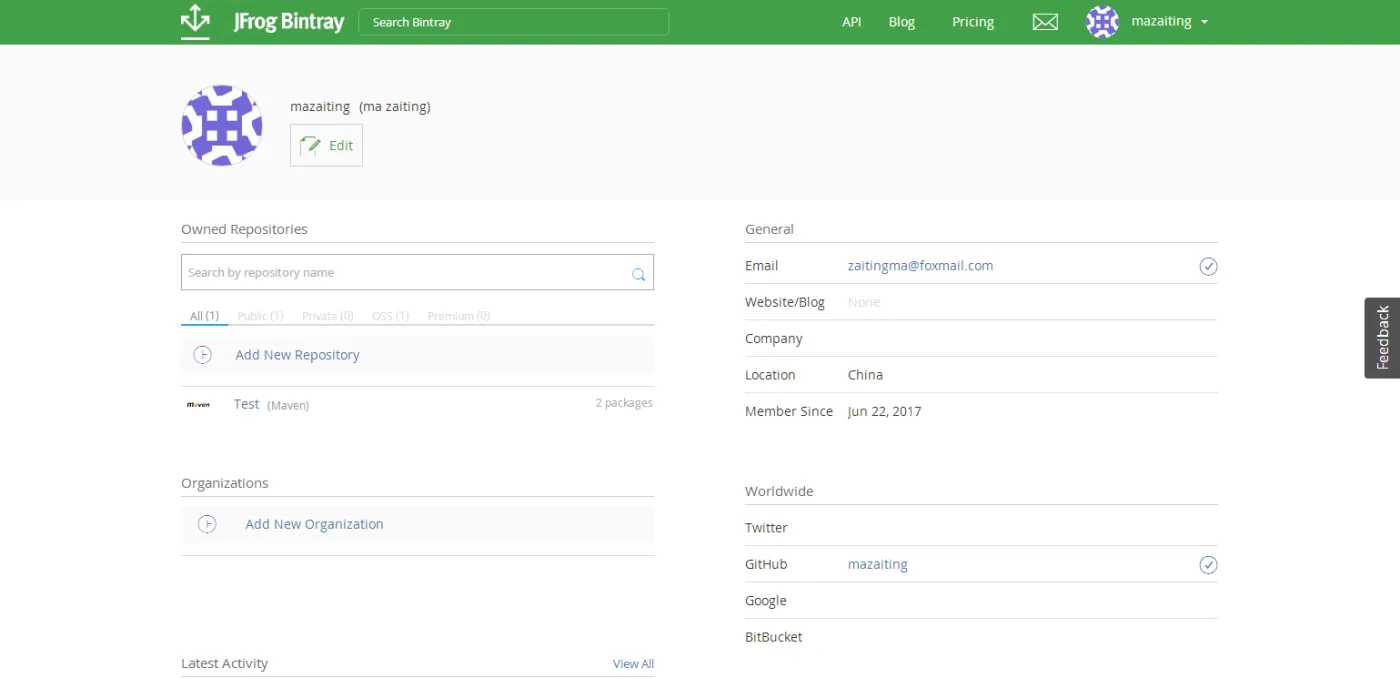The height and width of the screenshot is (678, 1400).
Task: Switch to the Premium (0) repositories tab
Action: point(459,316)
